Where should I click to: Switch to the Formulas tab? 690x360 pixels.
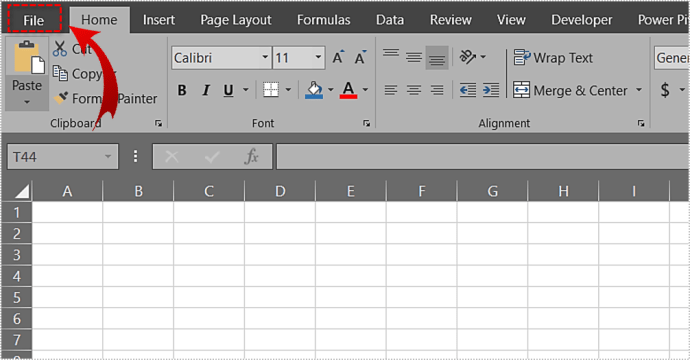coord(323,20)
